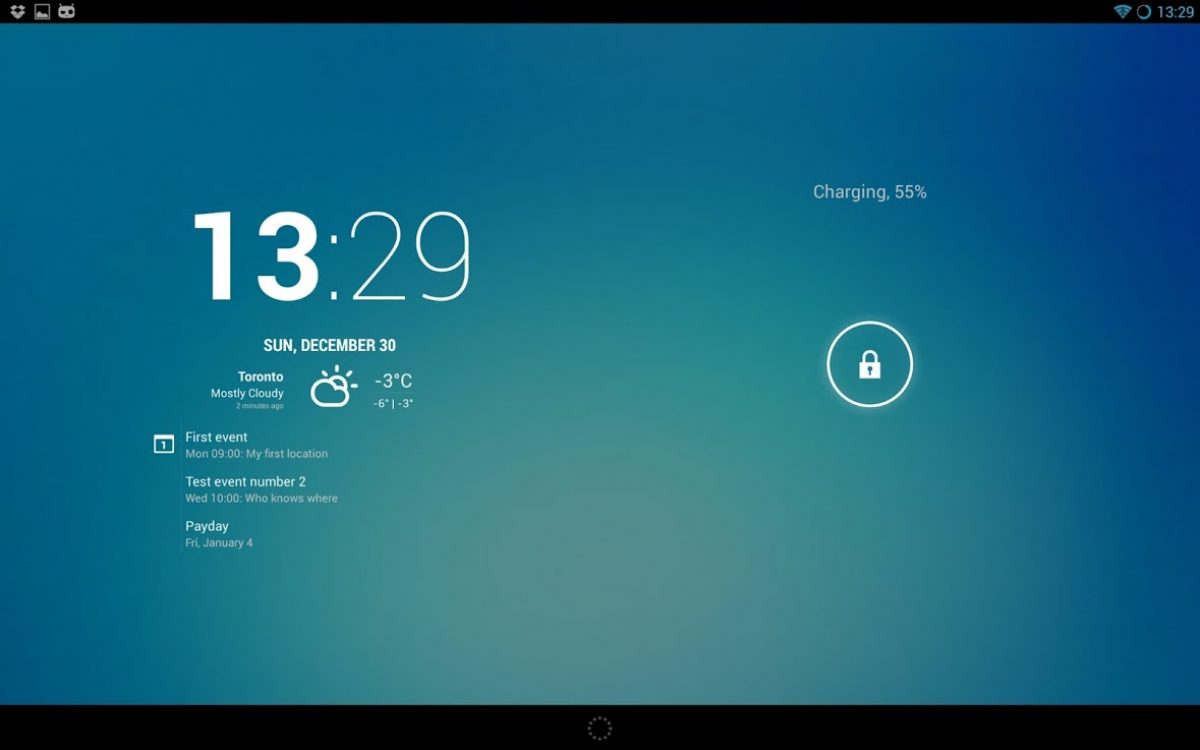
Task: Tap the '2 minutes ago' update text
Action: click(259, 406)
